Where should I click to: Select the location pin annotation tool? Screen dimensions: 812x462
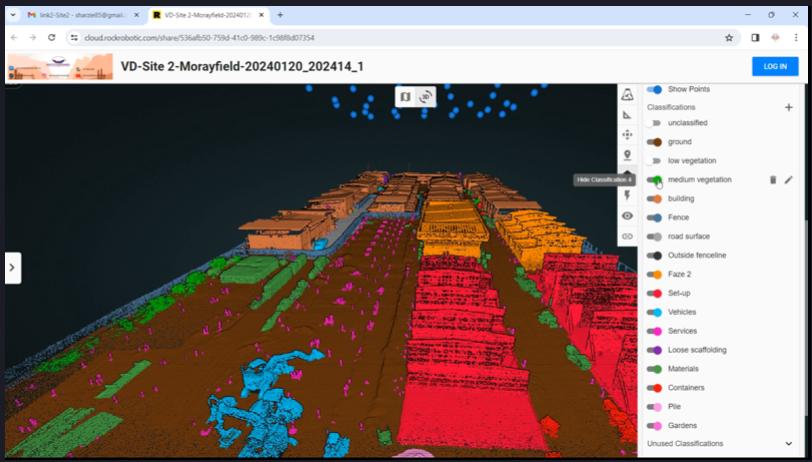[627, 155]
